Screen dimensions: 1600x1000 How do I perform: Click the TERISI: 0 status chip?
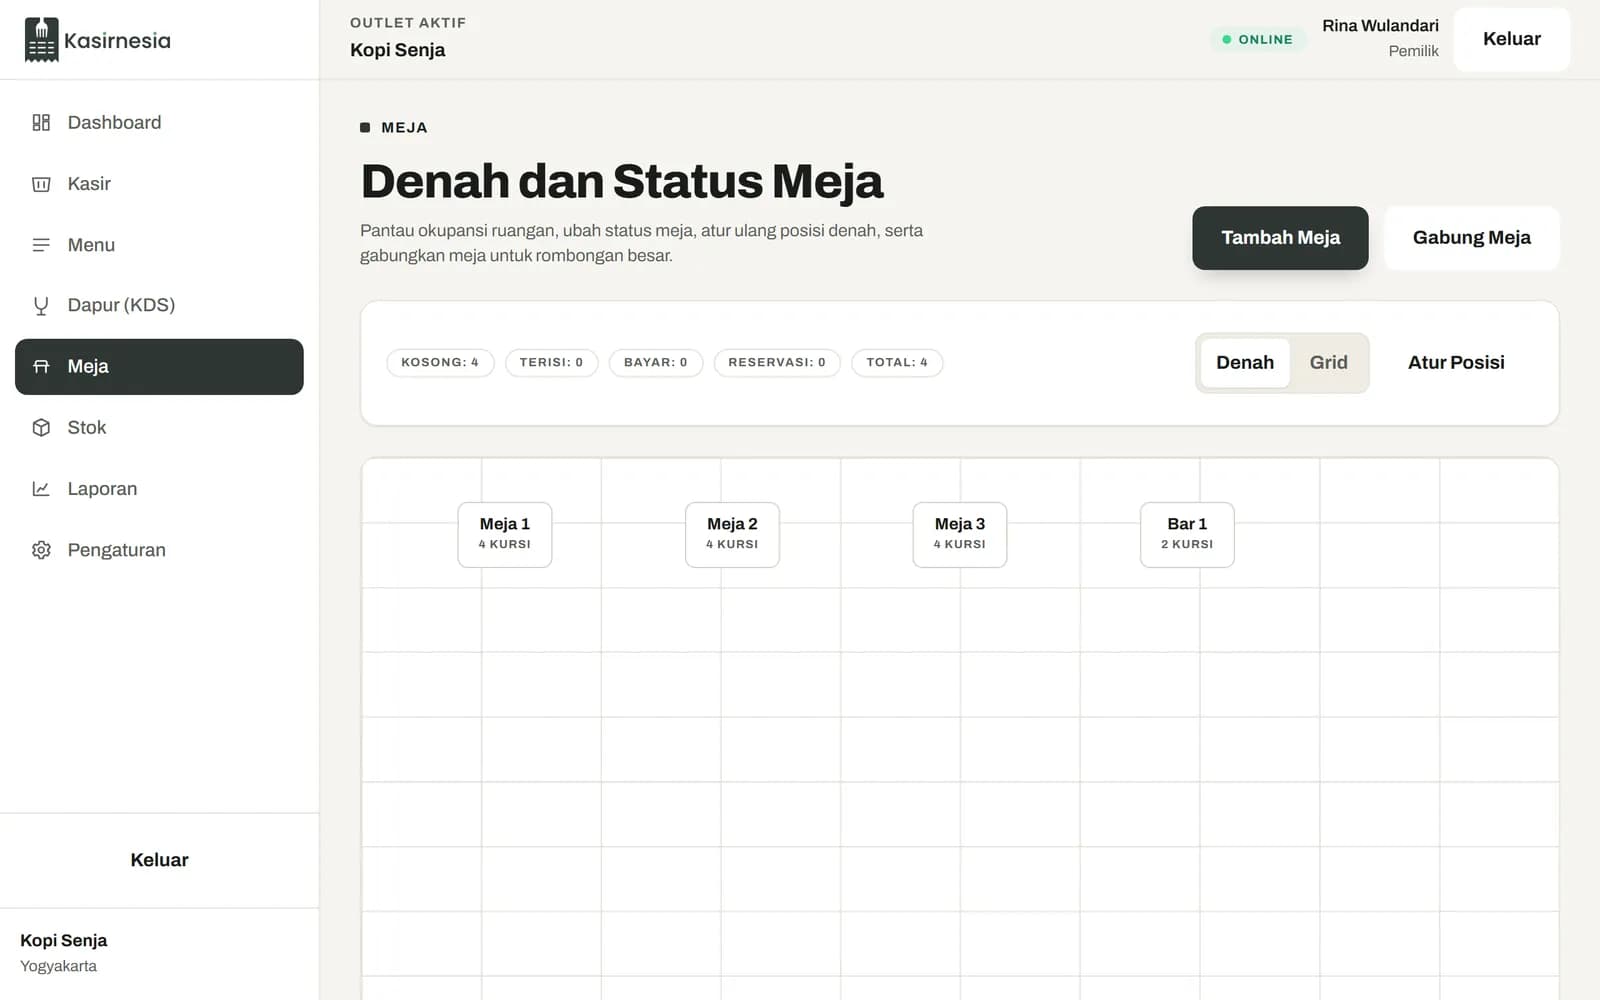click(x=551, y=363)
